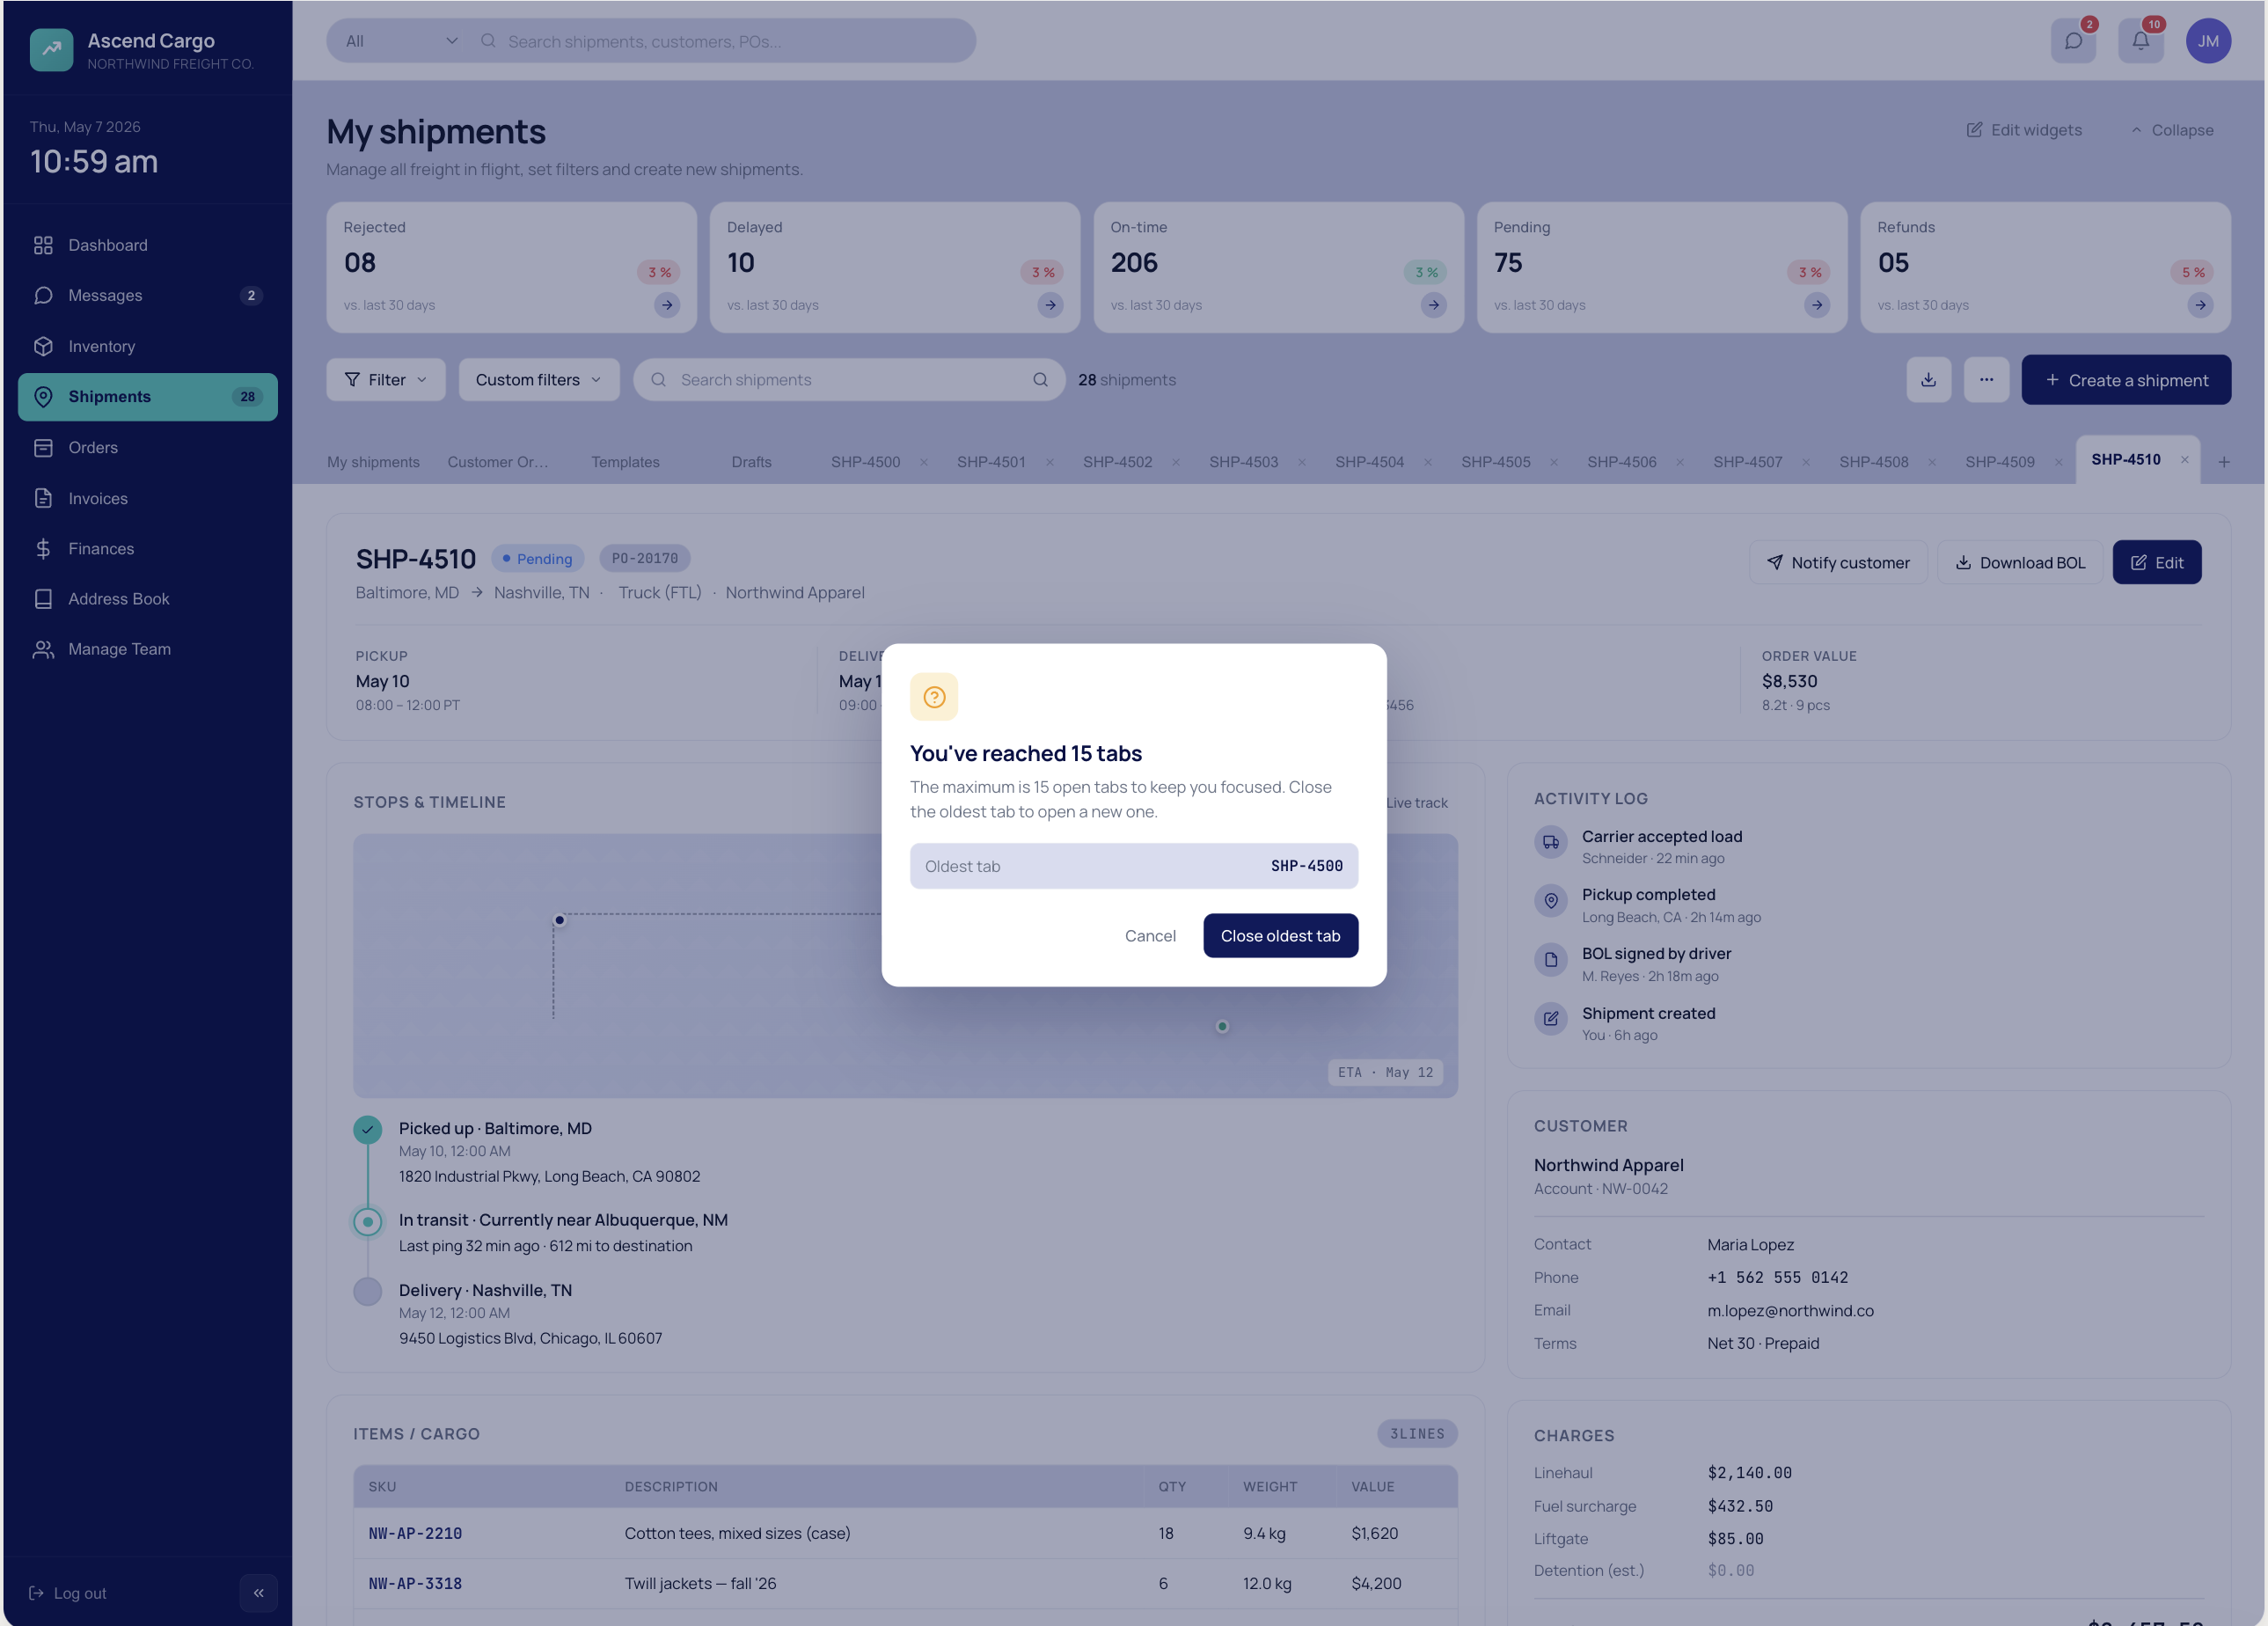Add a new tab with plus icon
The height and width of the screenshot is (1626, 2268).
[x=2224, y=462]
